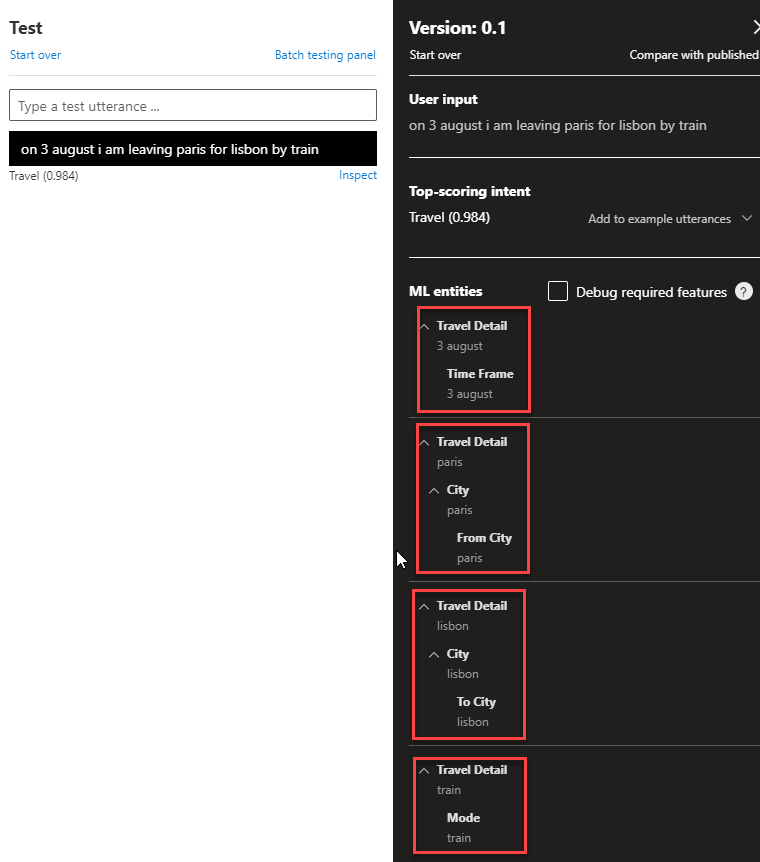This screenshot has width=760, height=862.
Task: Click the Travel (0.984) label under the utterance
Action: click(x=44, y=176)
